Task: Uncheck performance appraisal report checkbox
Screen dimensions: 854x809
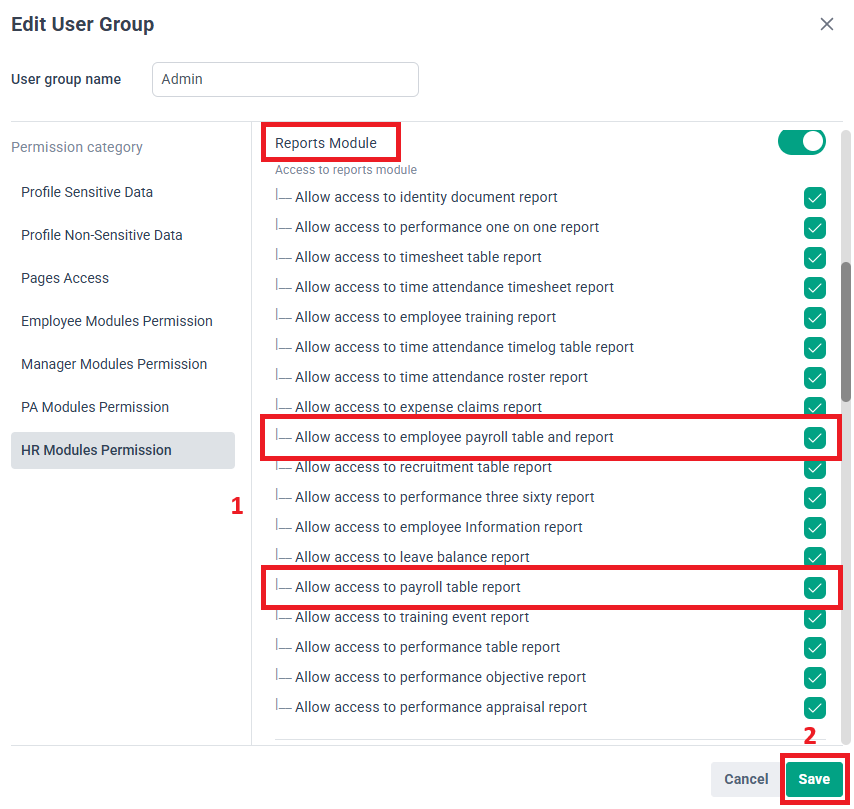Action: point(814,708)
